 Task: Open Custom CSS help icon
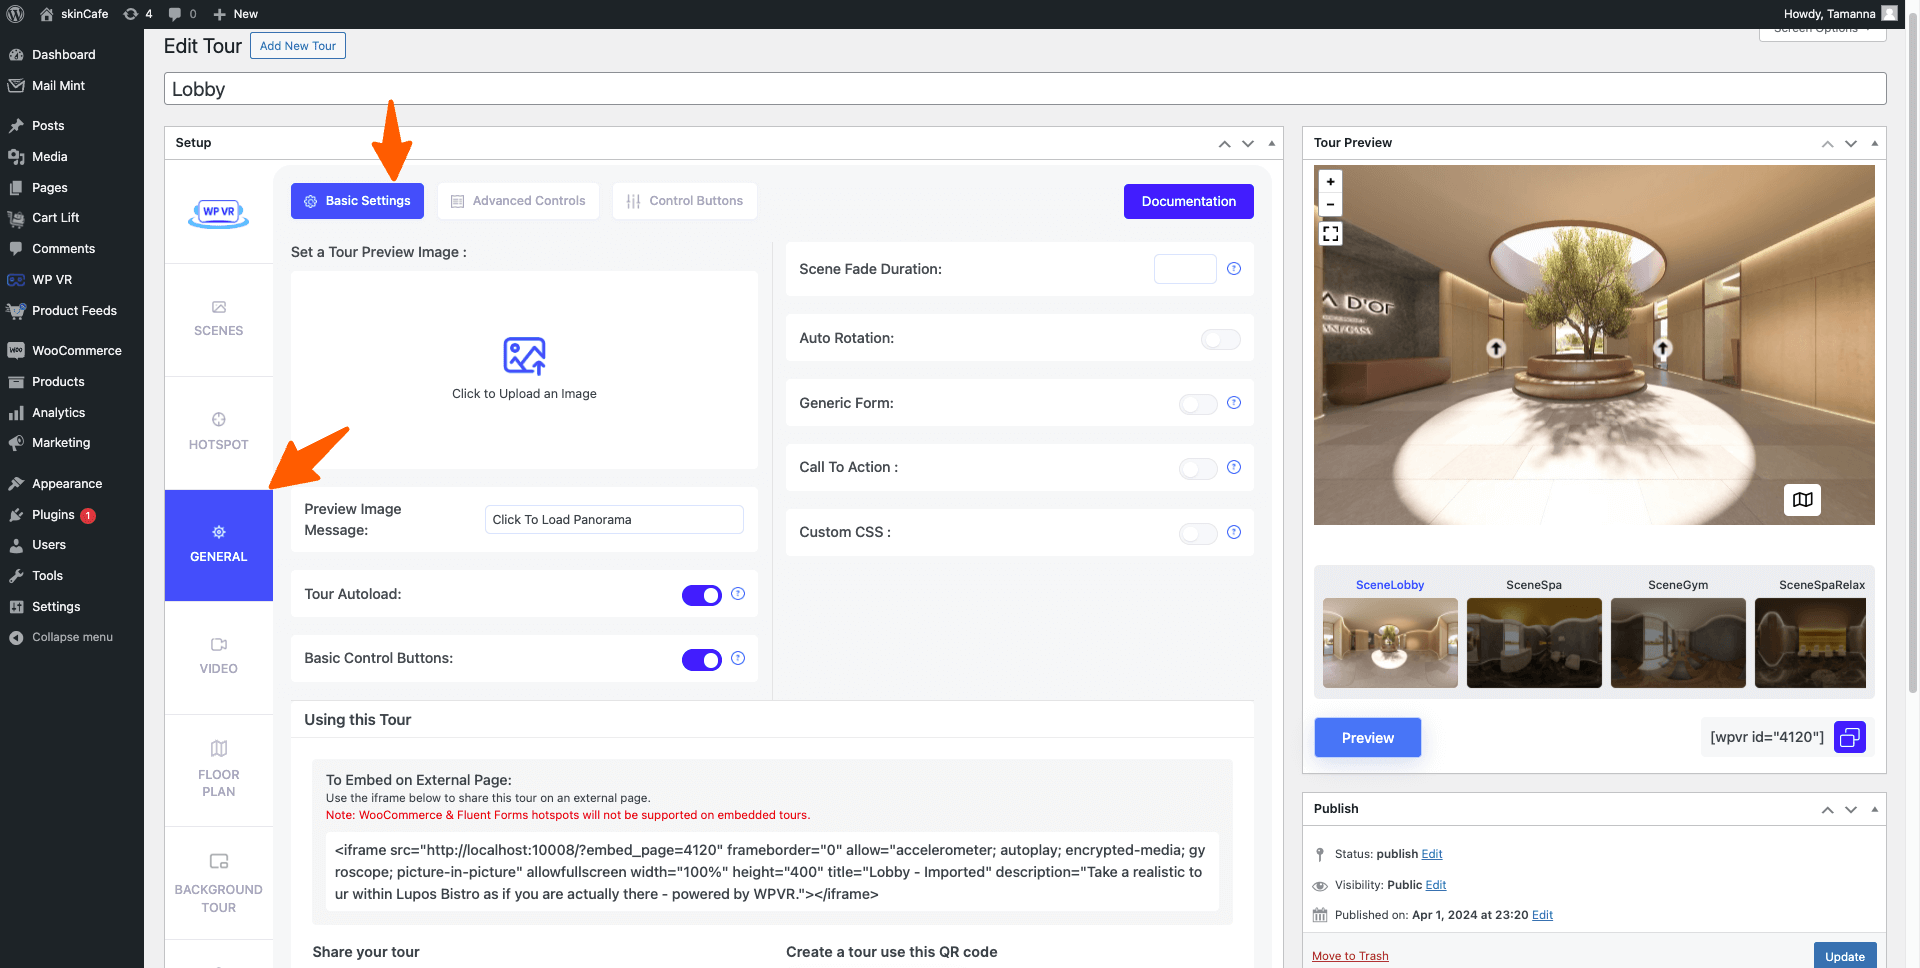(1234, 532)
